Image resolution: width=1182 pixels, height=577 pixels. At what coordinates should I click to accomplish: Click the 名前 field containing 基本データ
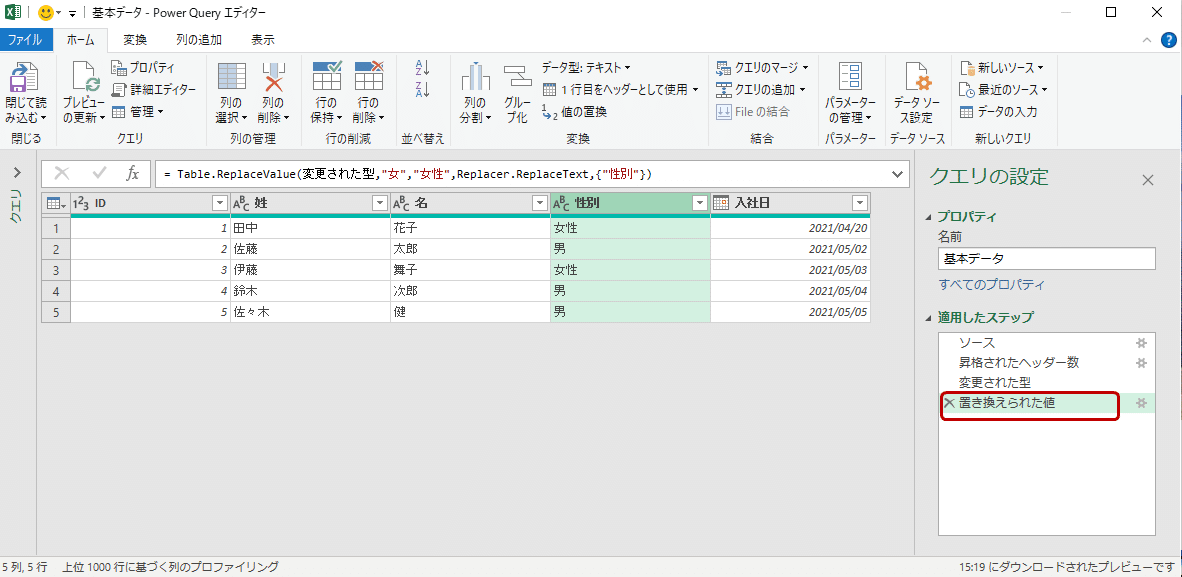tap(1046, 259)
